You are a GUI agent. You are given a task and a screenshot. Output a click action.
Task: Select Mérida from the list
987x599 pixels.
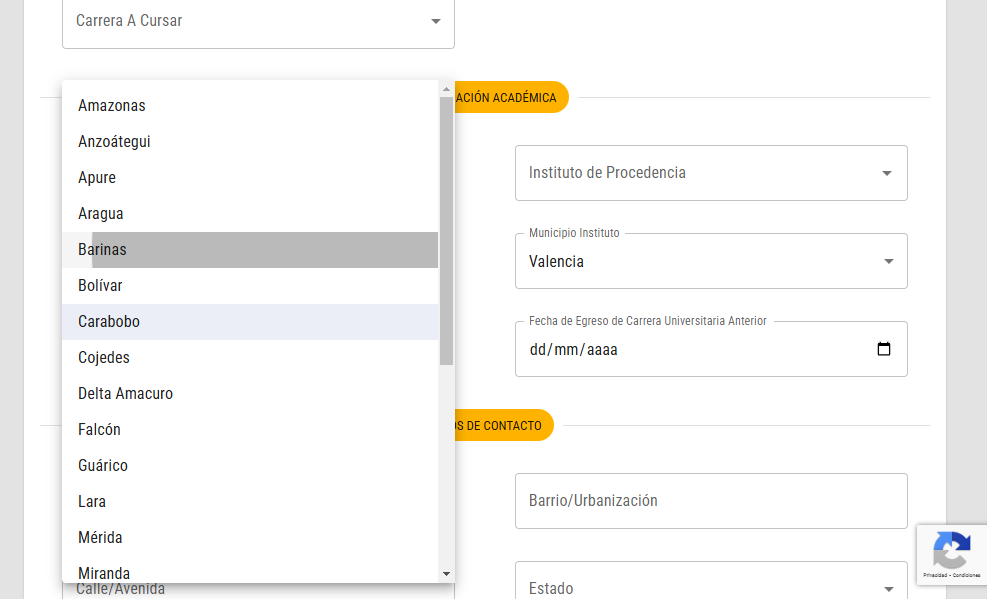[250, 537]
